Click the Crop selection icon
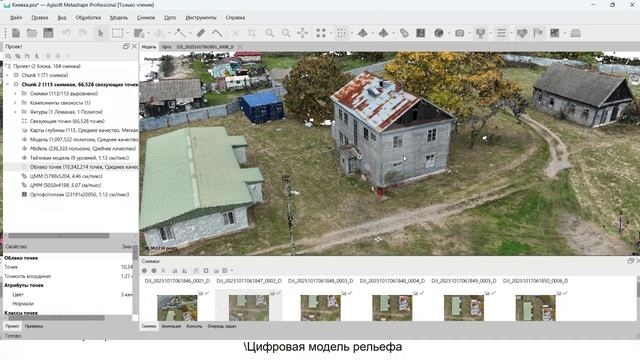640x360 pixels. coord(251,33)
